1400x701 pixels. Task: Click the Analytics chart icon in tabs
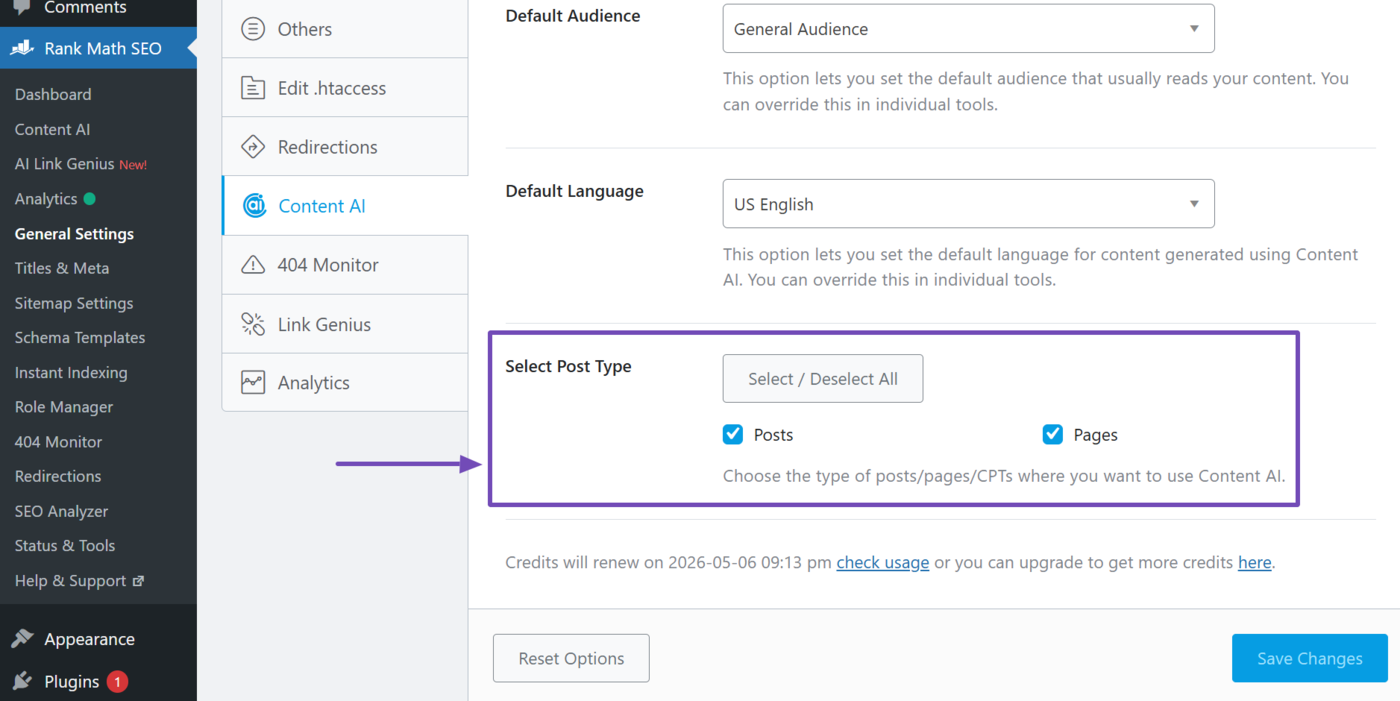click(x=253, y=383)
